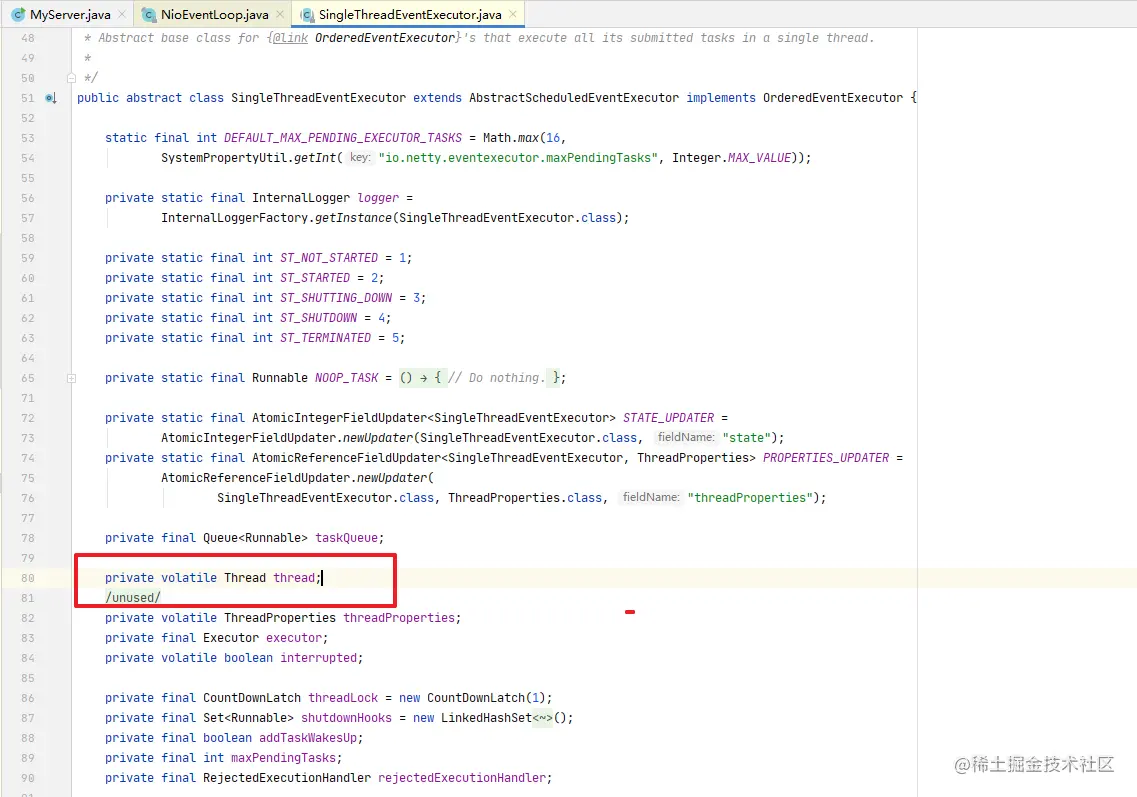Place cursor on DEFAULT_MAX_PENDING_EXECUTOR_TASKS constant
Image resolution: width=1137 pixels, height=797 pixels.
(343, 138)
